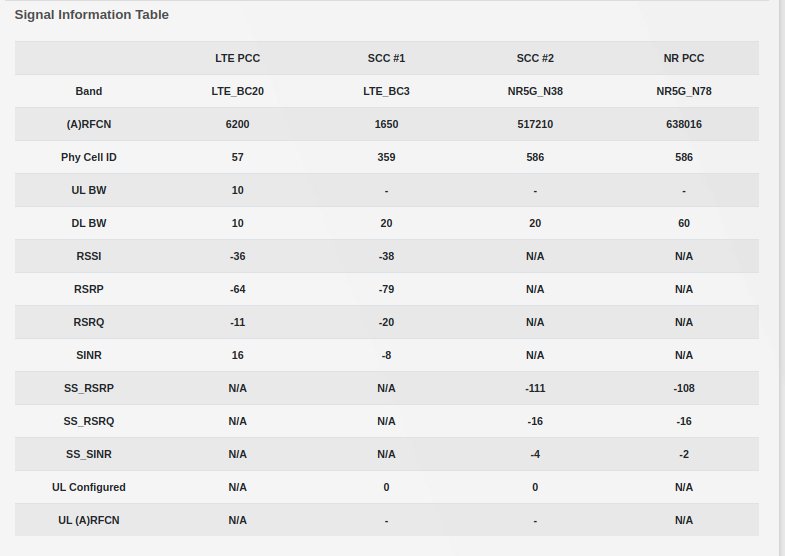785x556 pixels.
Task: Click the SINR row label
Action: pyautogui.click(x=89, y=355)
